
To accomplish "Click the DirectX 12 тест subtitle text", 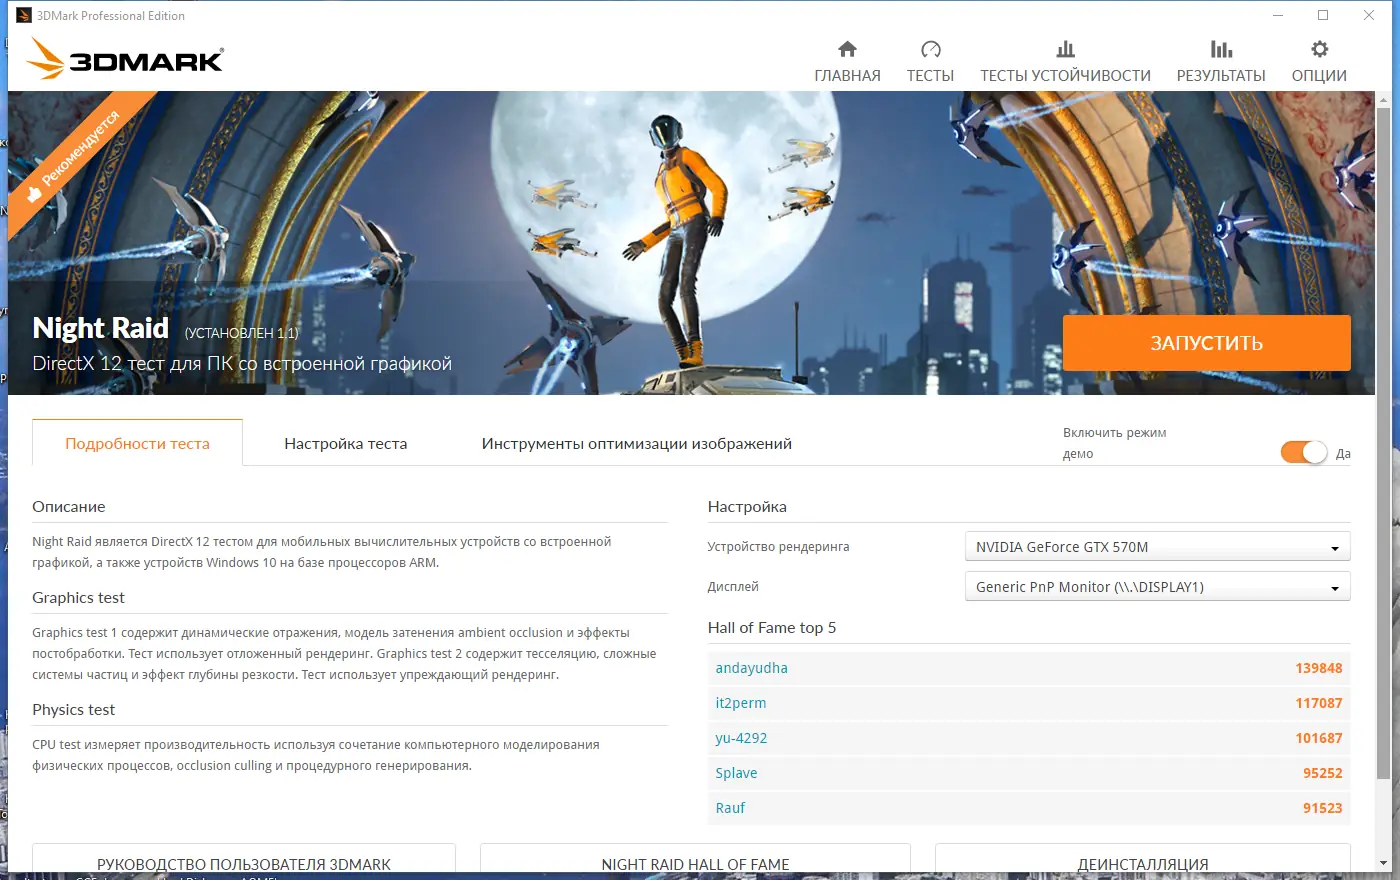I will 242,364.
